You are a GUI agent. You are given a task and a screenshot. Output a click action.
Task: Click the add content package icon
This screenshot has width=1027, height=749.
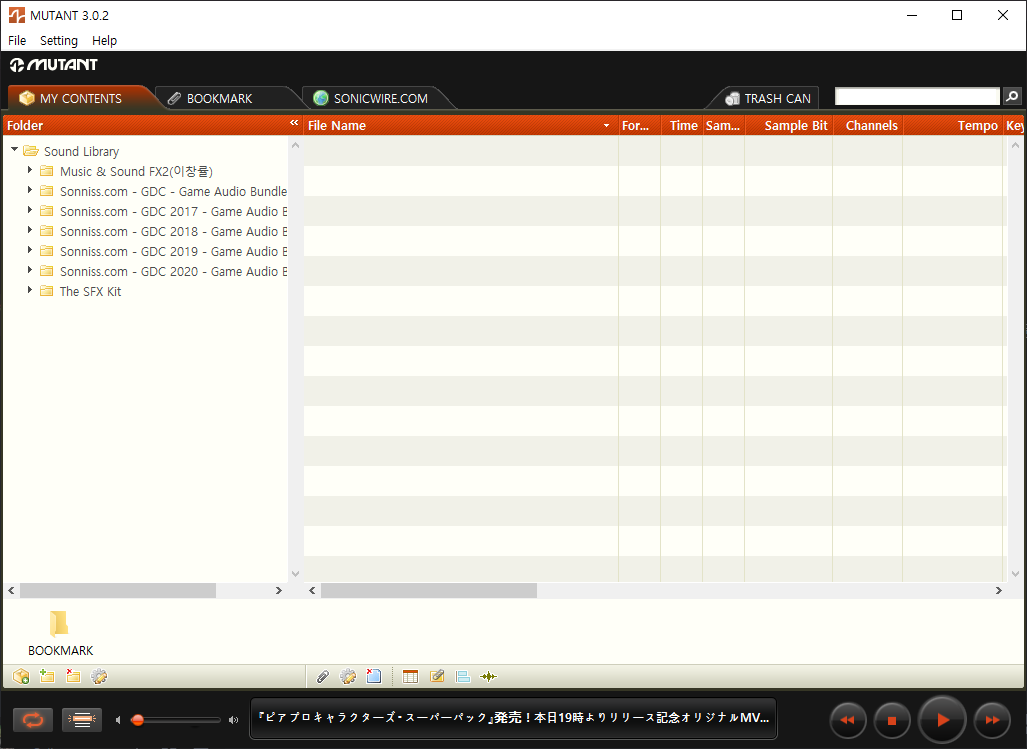[x=21, y=676]
